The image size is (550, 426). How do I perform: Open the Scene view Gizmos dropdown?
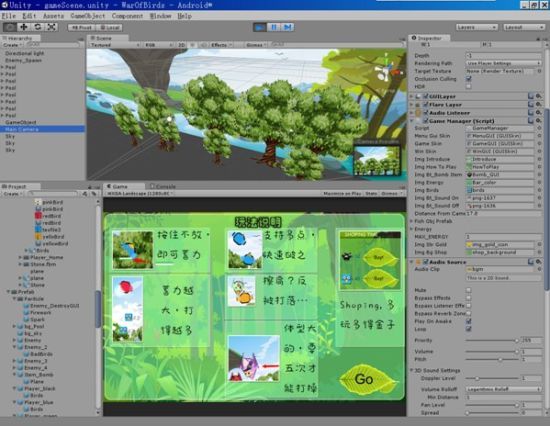point(256,45)
